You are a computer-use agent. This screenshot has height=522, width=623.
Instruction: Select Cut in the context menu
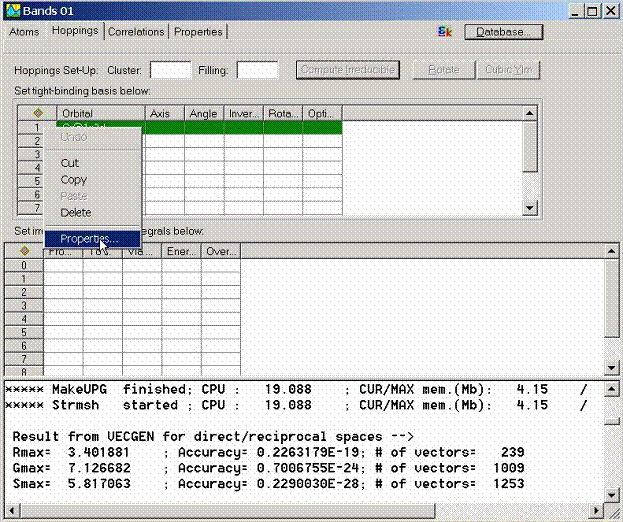(x=70, y=163)
